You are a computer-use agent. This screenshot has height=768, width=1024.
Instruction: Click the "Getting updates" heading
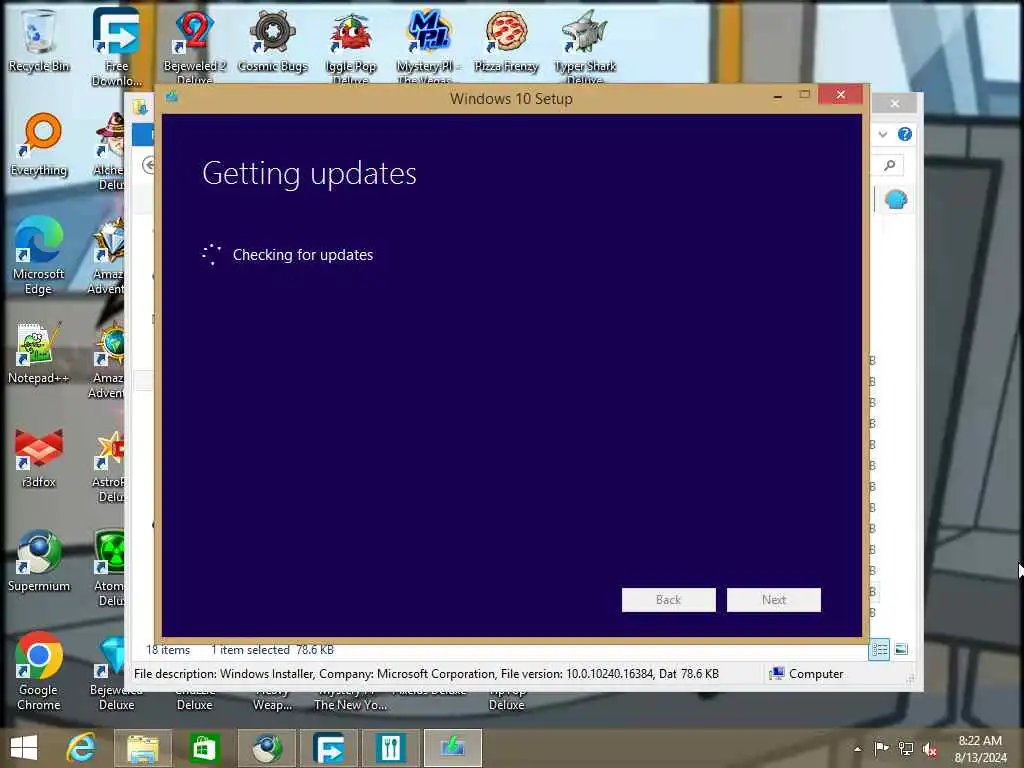(x=310, y=174)
